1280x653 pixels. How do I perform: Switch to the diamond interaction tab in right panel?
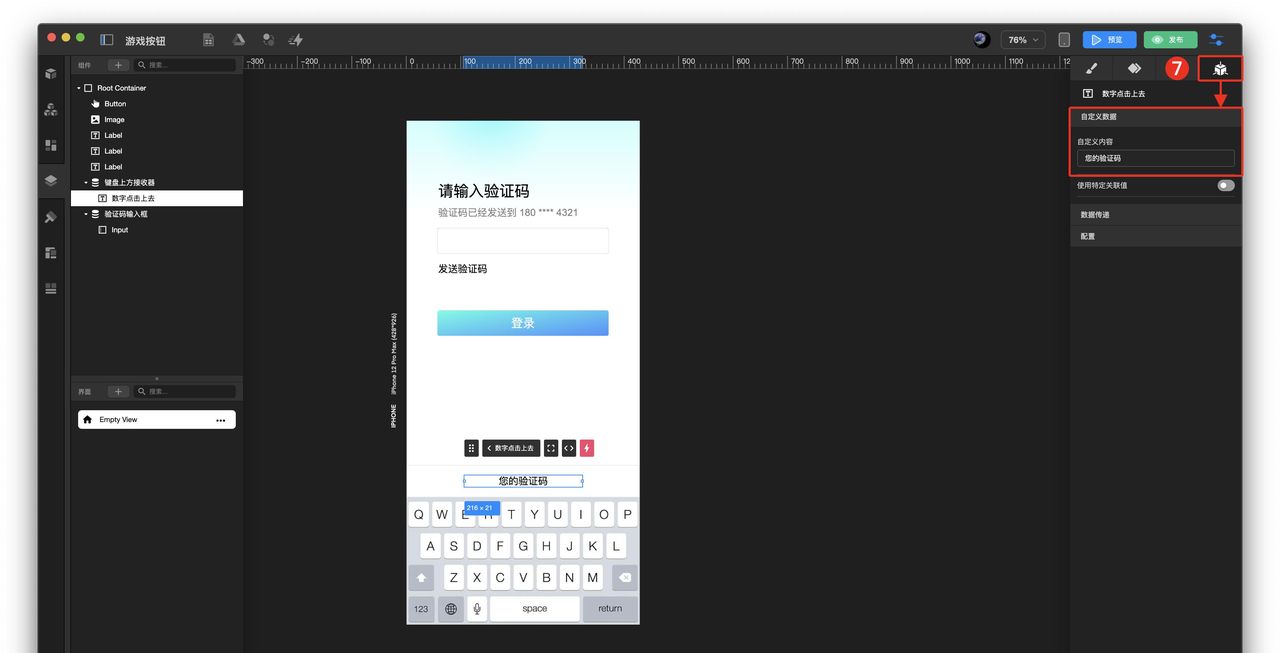coord(1134,68)
